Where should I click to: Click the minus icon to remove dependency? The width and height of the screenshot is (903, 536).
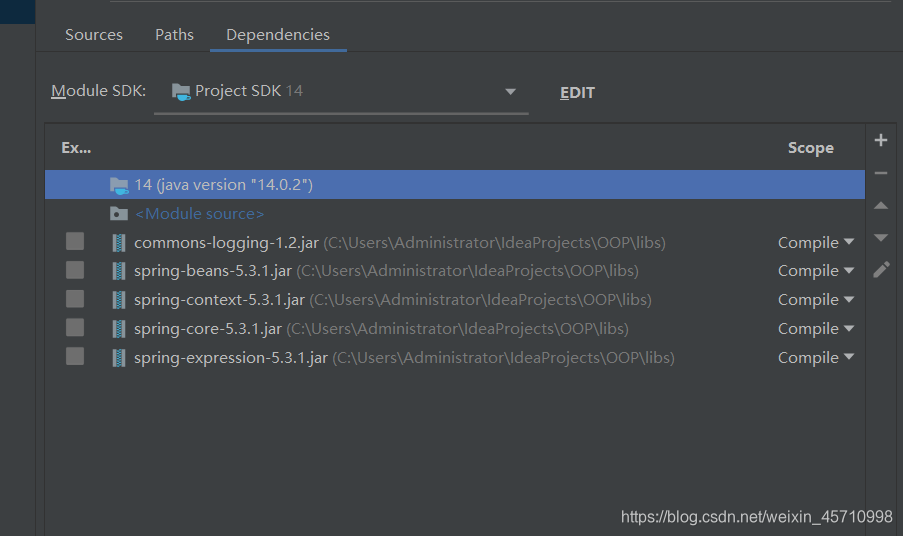[x=881, y=173]
